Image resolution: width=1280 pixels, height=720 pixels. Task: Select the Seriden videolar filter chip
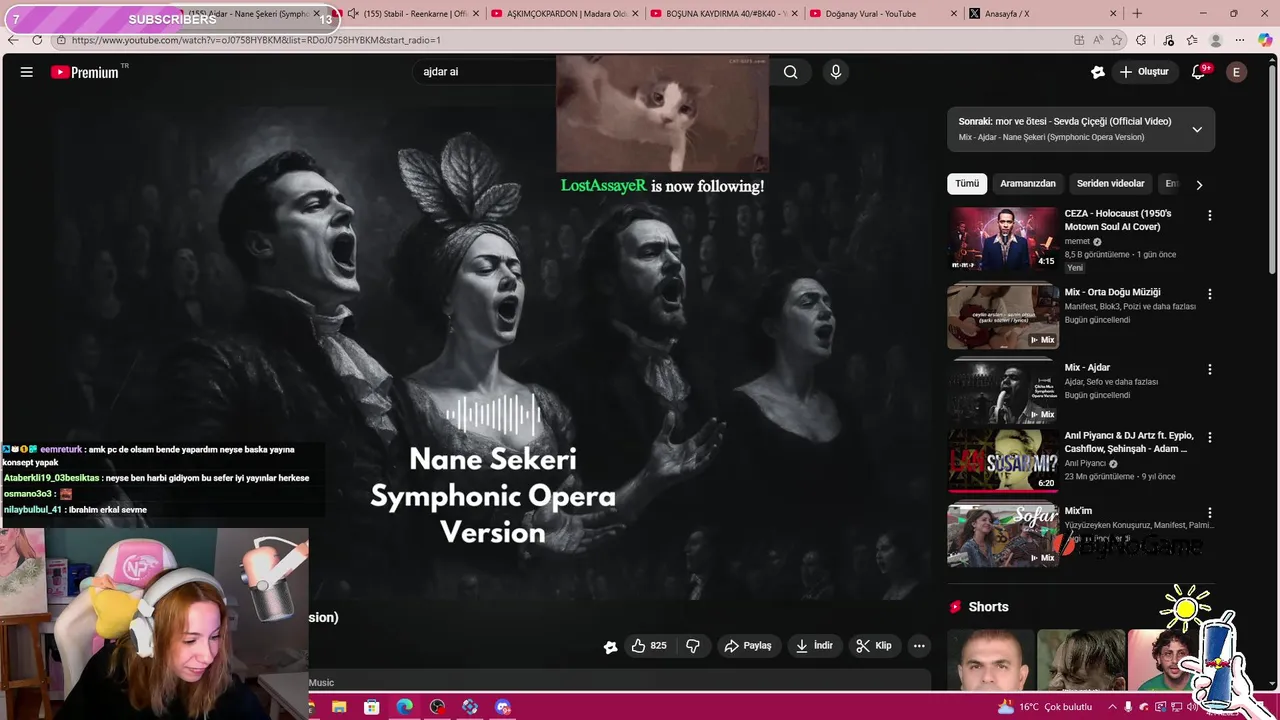coord(1110,184)
